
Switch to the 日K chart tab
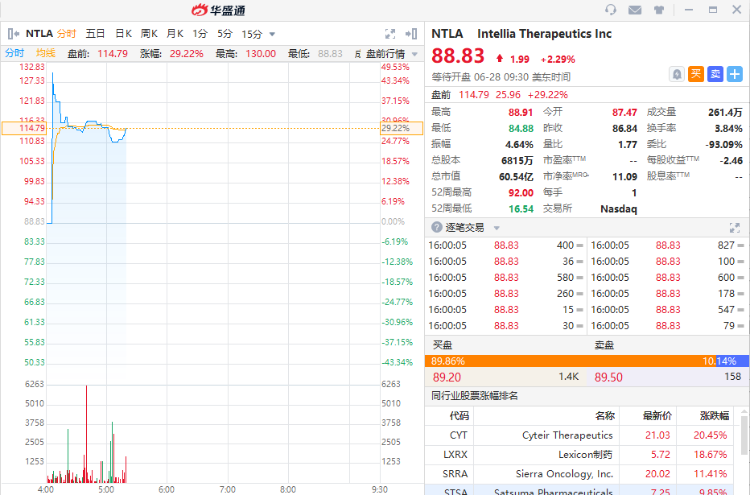[x=123, y=33]
